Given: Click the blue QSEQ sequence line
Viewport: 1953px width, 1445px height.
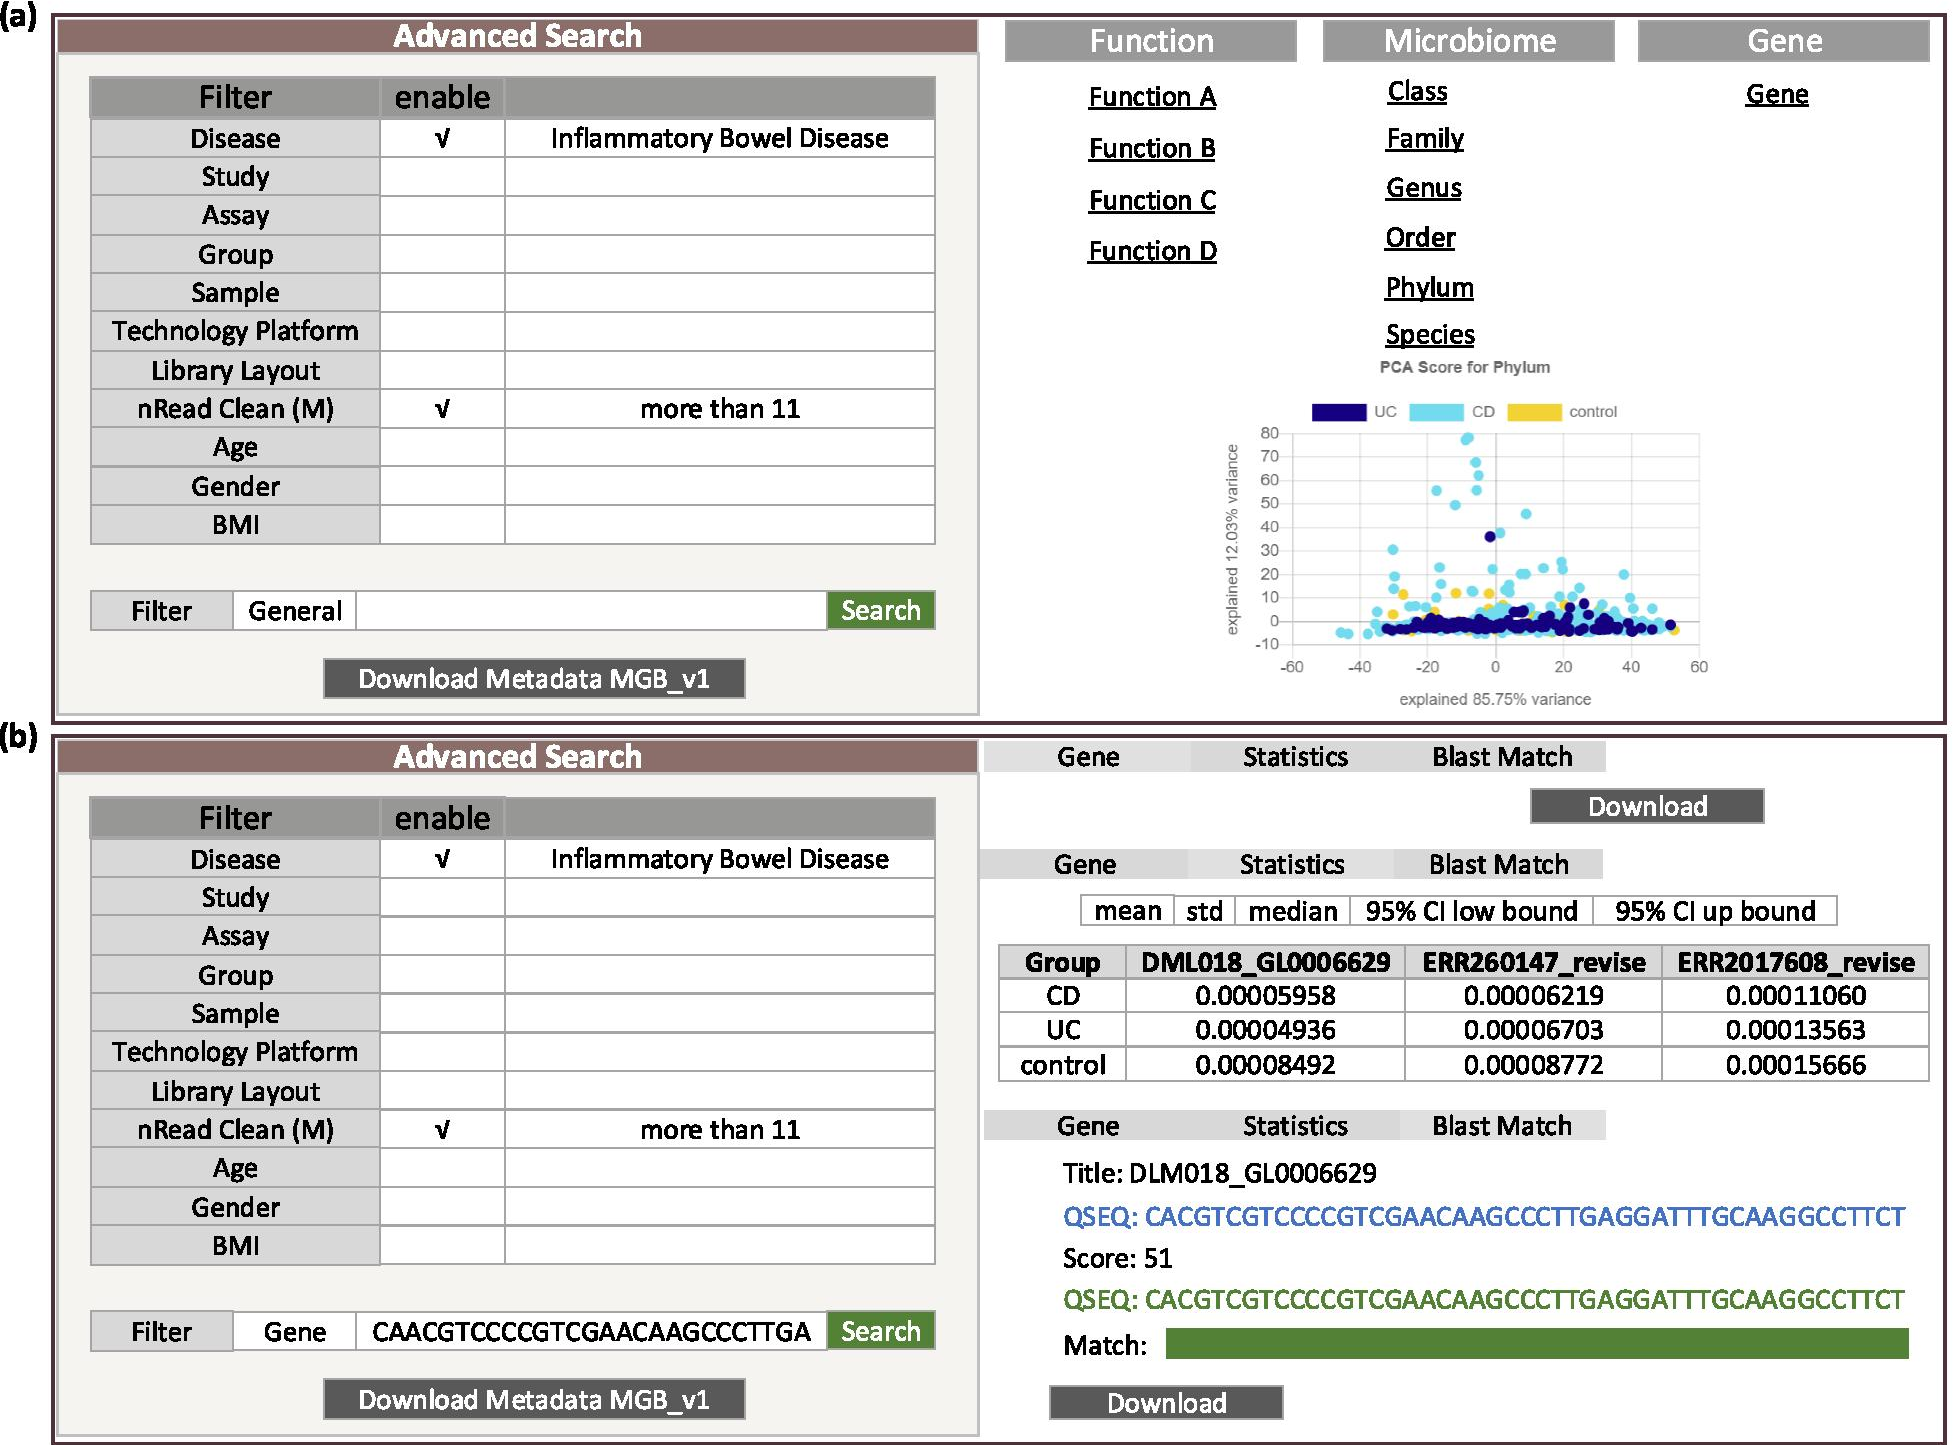Looking at the screenshot, I should 1484,1217.
